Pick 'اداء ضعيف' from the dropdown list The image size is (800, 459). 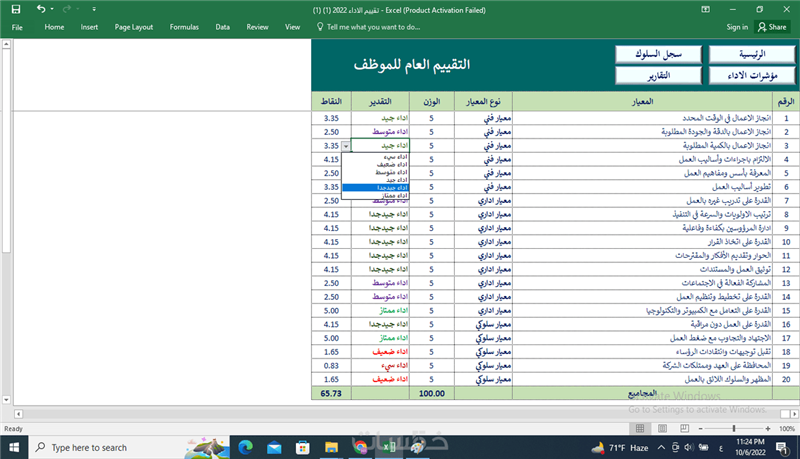pyautogui.click(x=378, y=164)
